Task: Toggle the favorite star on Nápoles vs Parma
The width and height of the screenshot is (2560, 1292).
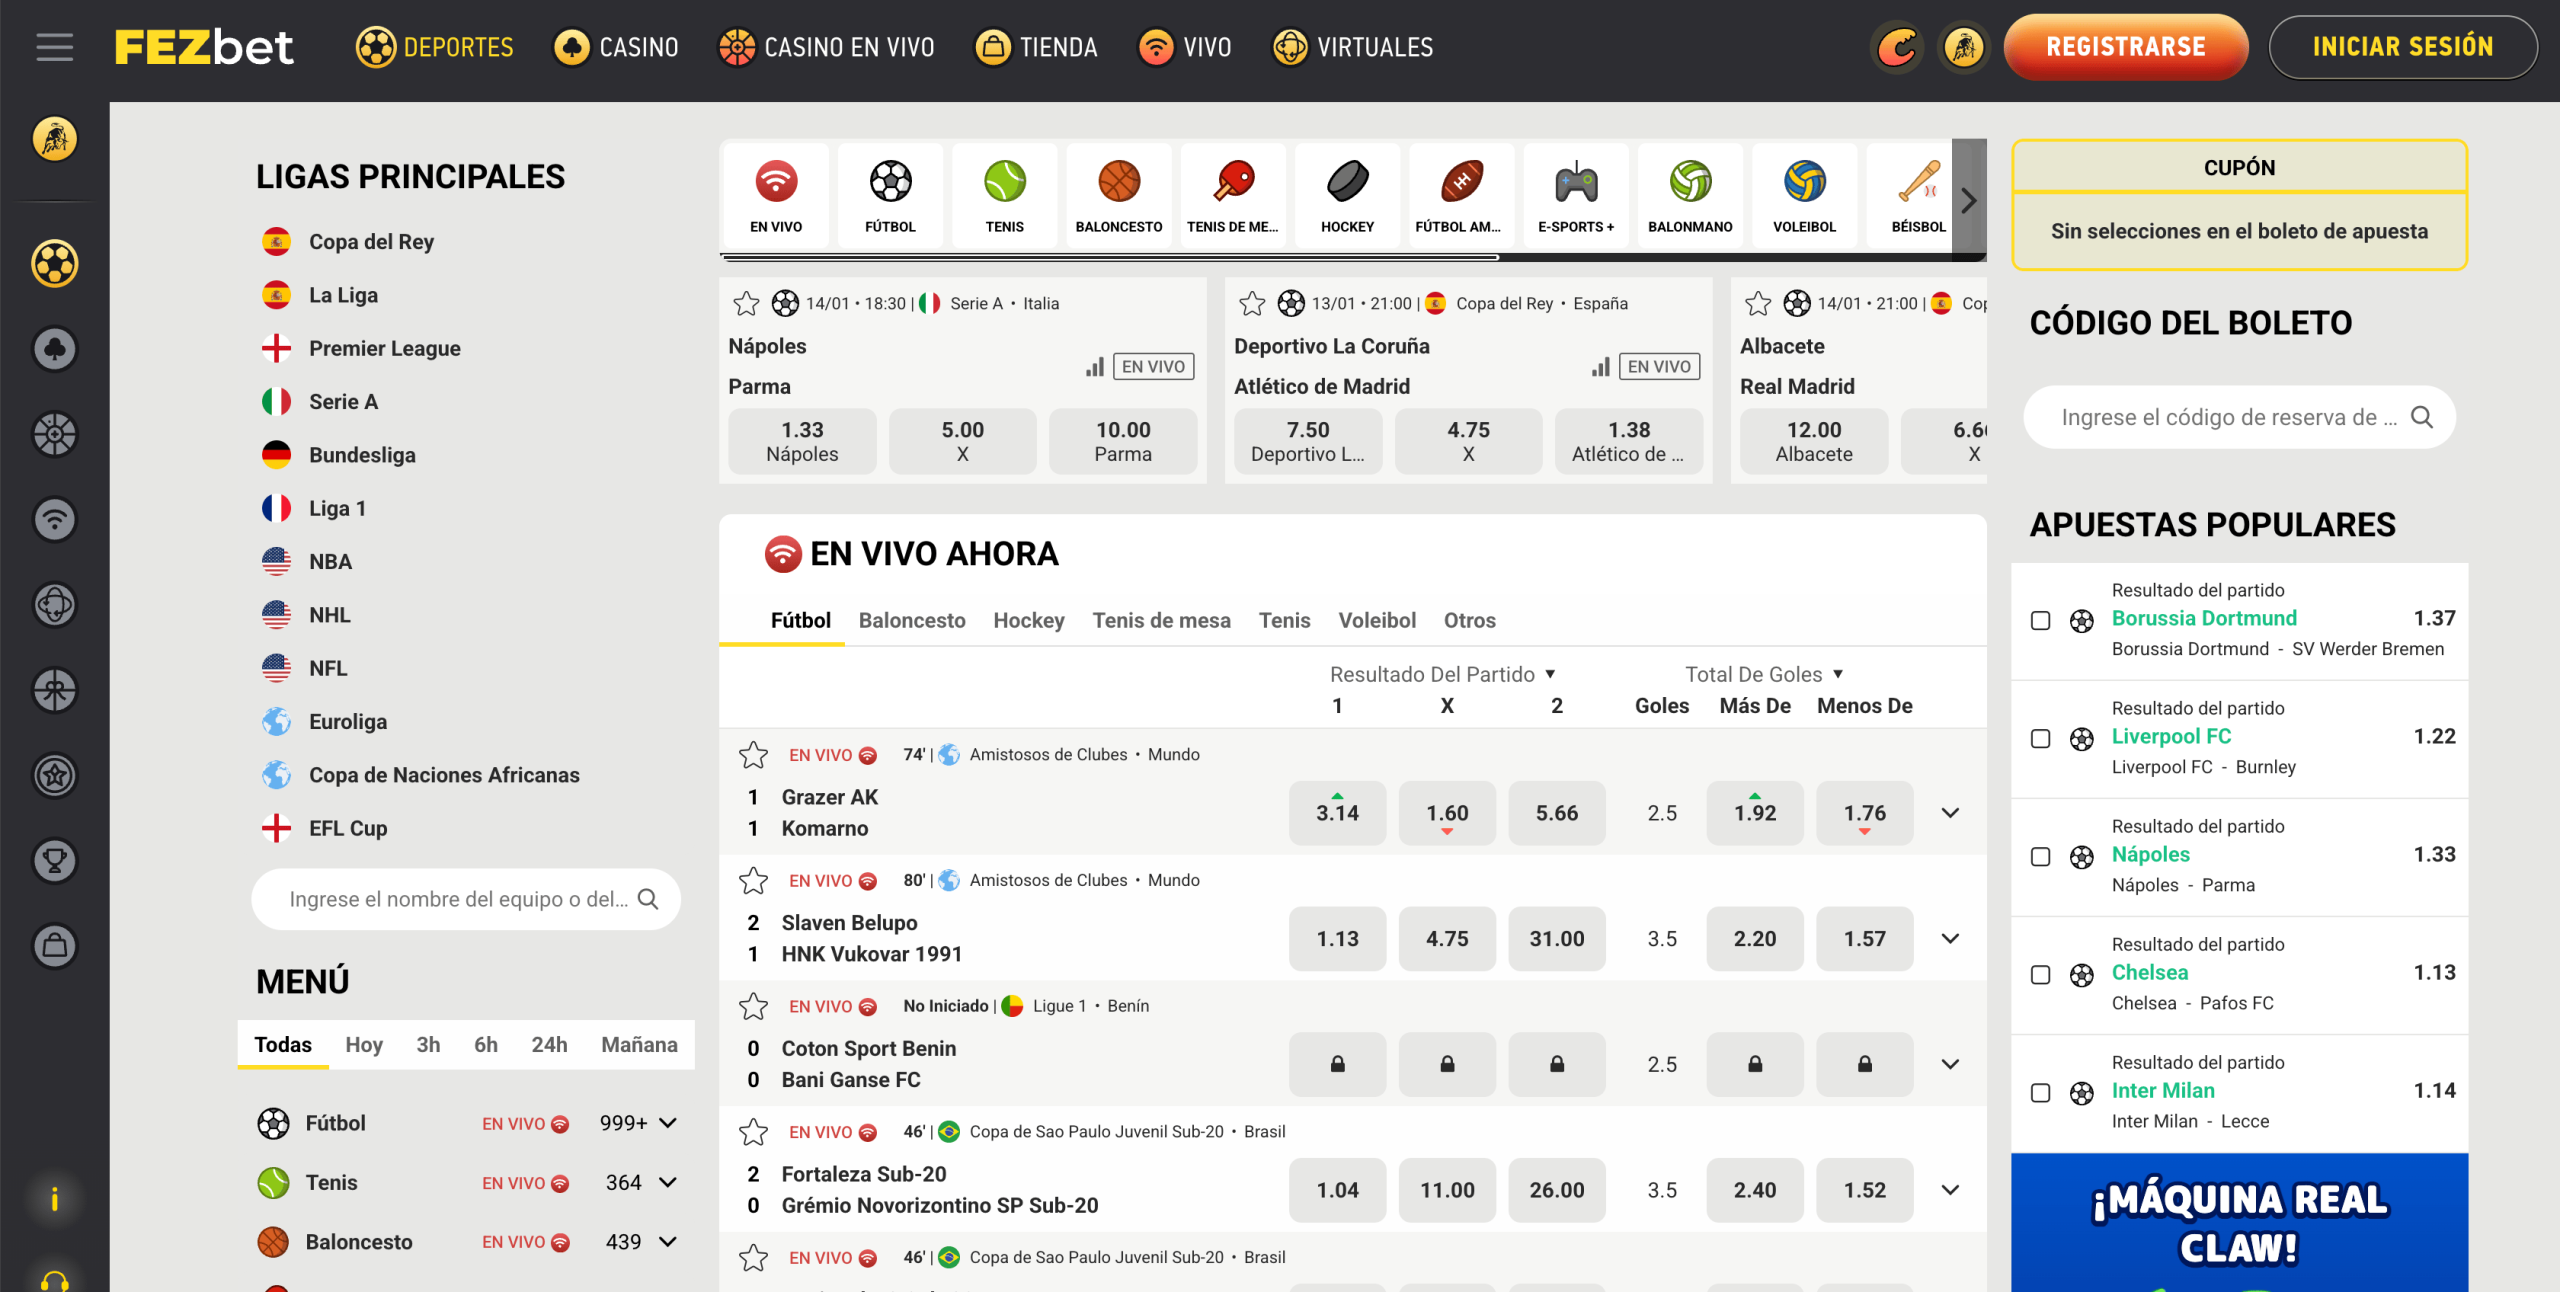Action: (x=748, y=303)
